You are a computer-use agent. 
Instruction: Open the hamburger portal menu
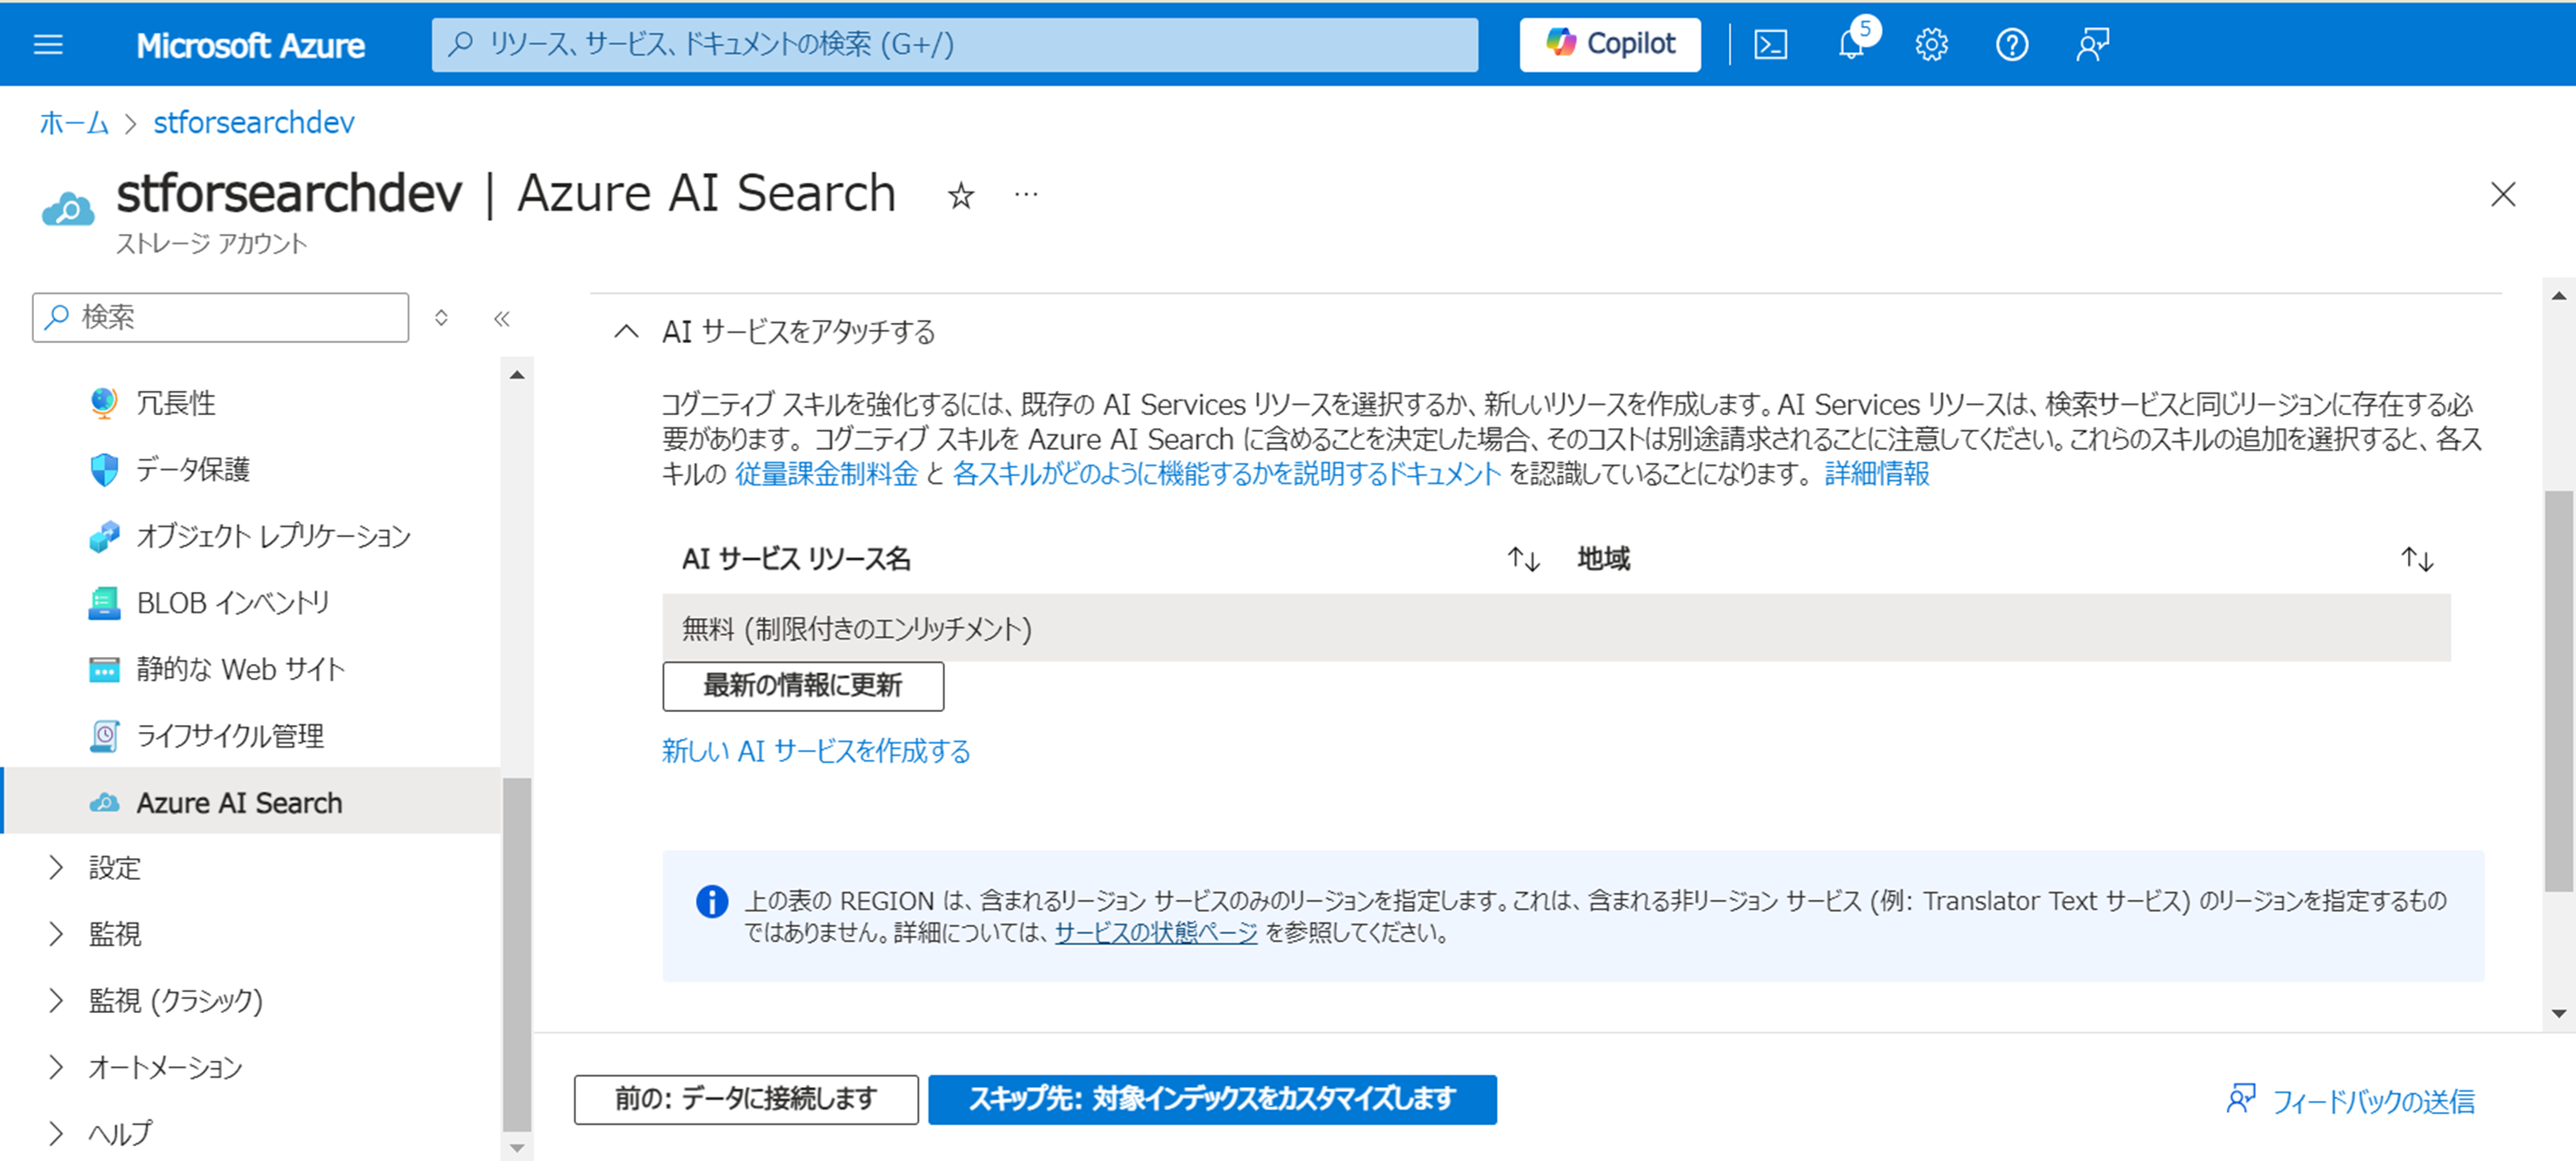[x=48, y=44]
